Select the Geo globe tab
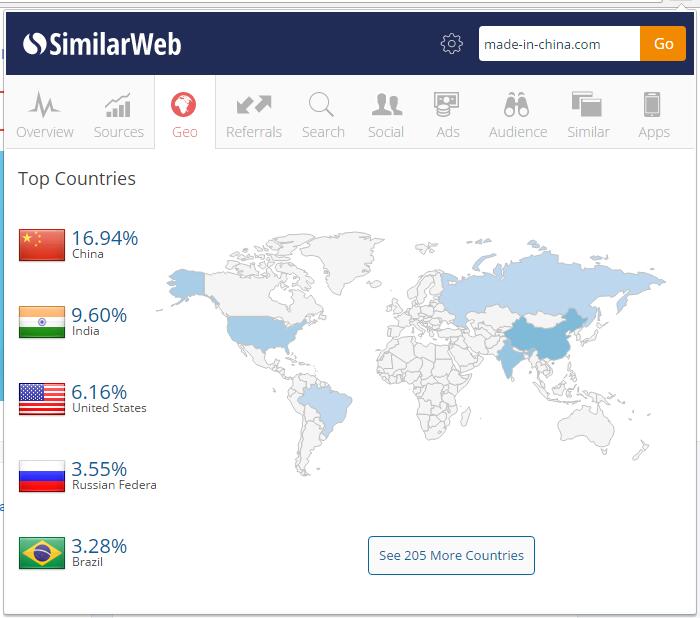 [184, 115]
